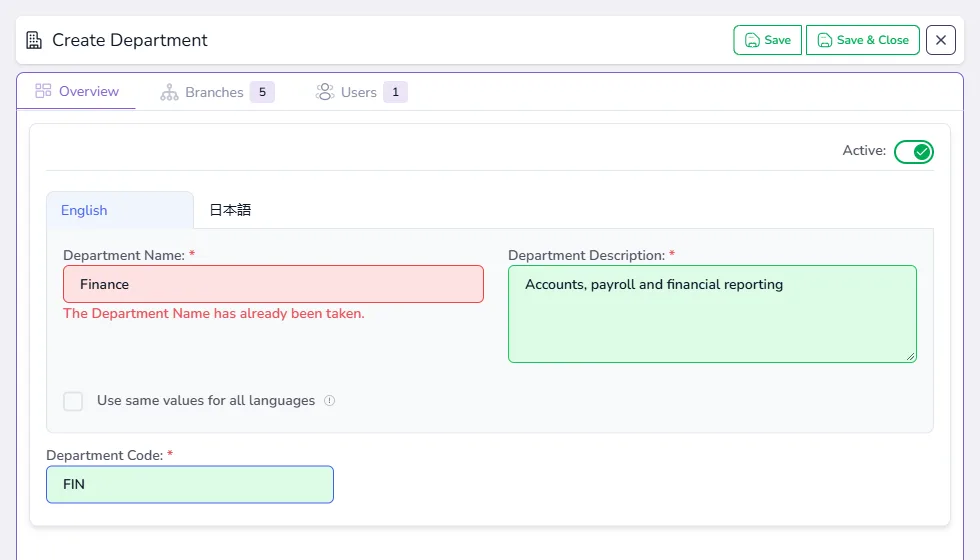Open the Users tab
Screen dimensions: 980x560
[x=361, y=92]
